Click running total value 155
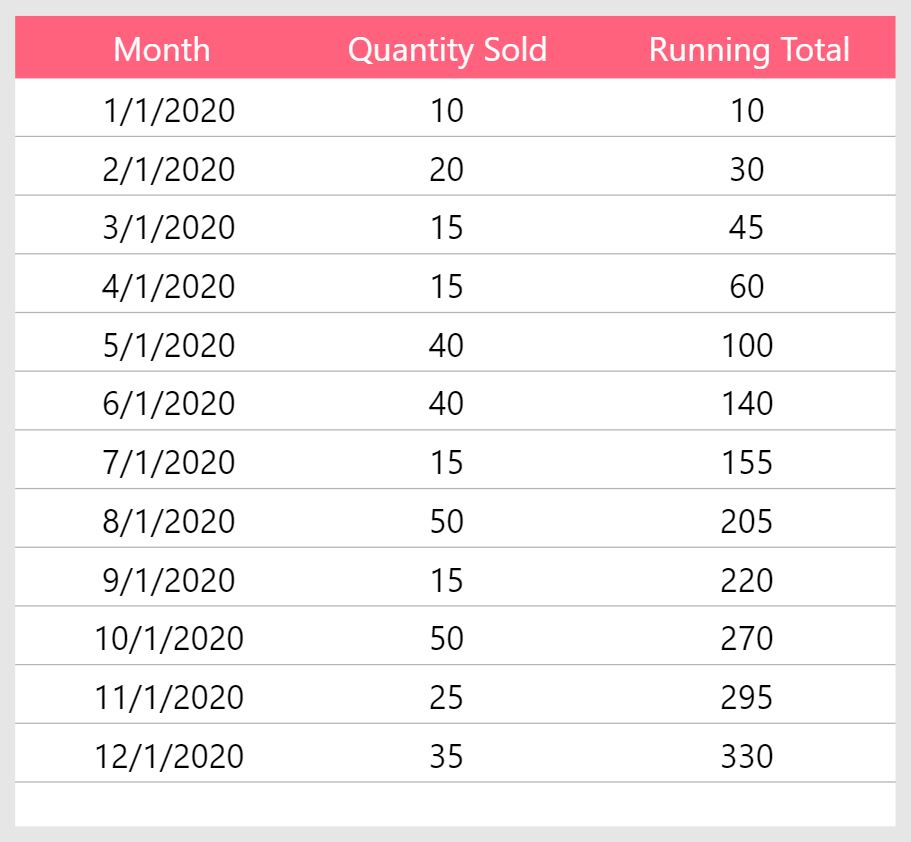This screenshot has width=911, height=842. pos(747,463)
